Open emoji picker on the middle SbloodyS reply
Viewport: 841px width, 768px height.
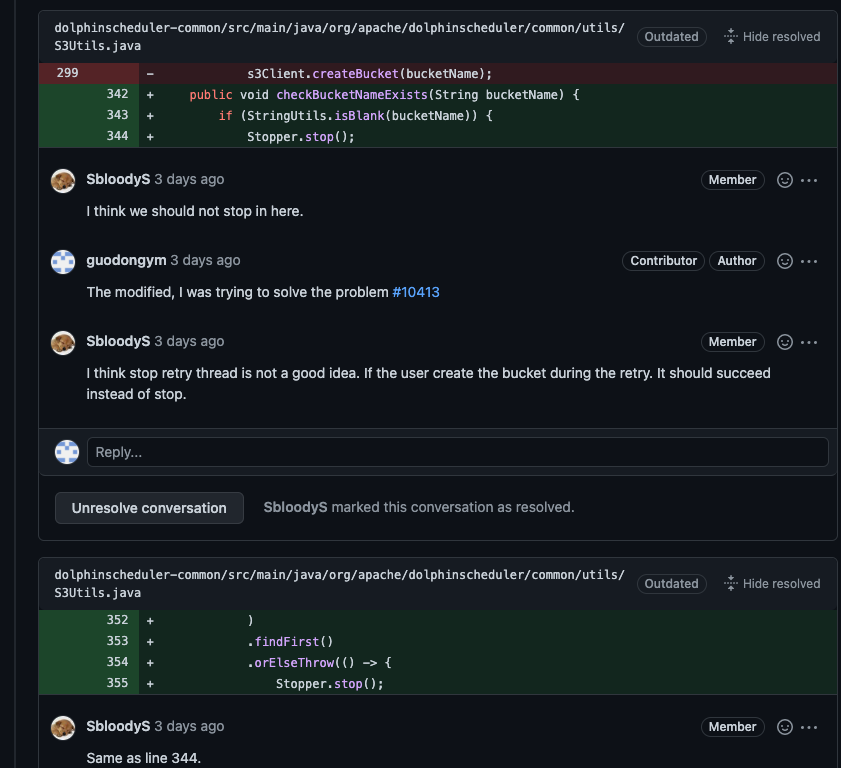[x=784, y=342]
